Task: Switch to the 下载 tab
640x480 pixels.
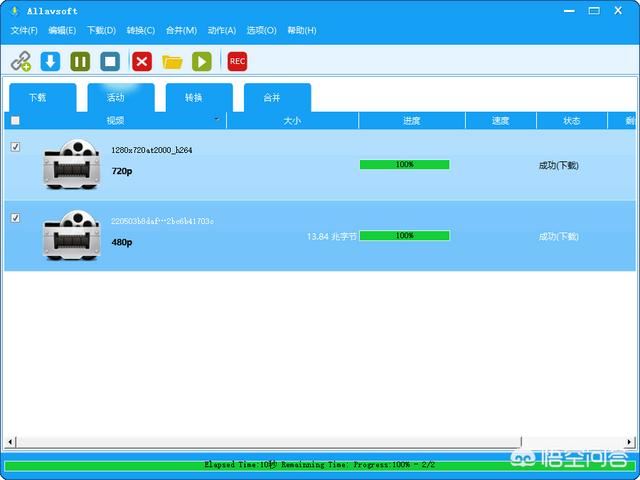Action: tap(42, 98)
